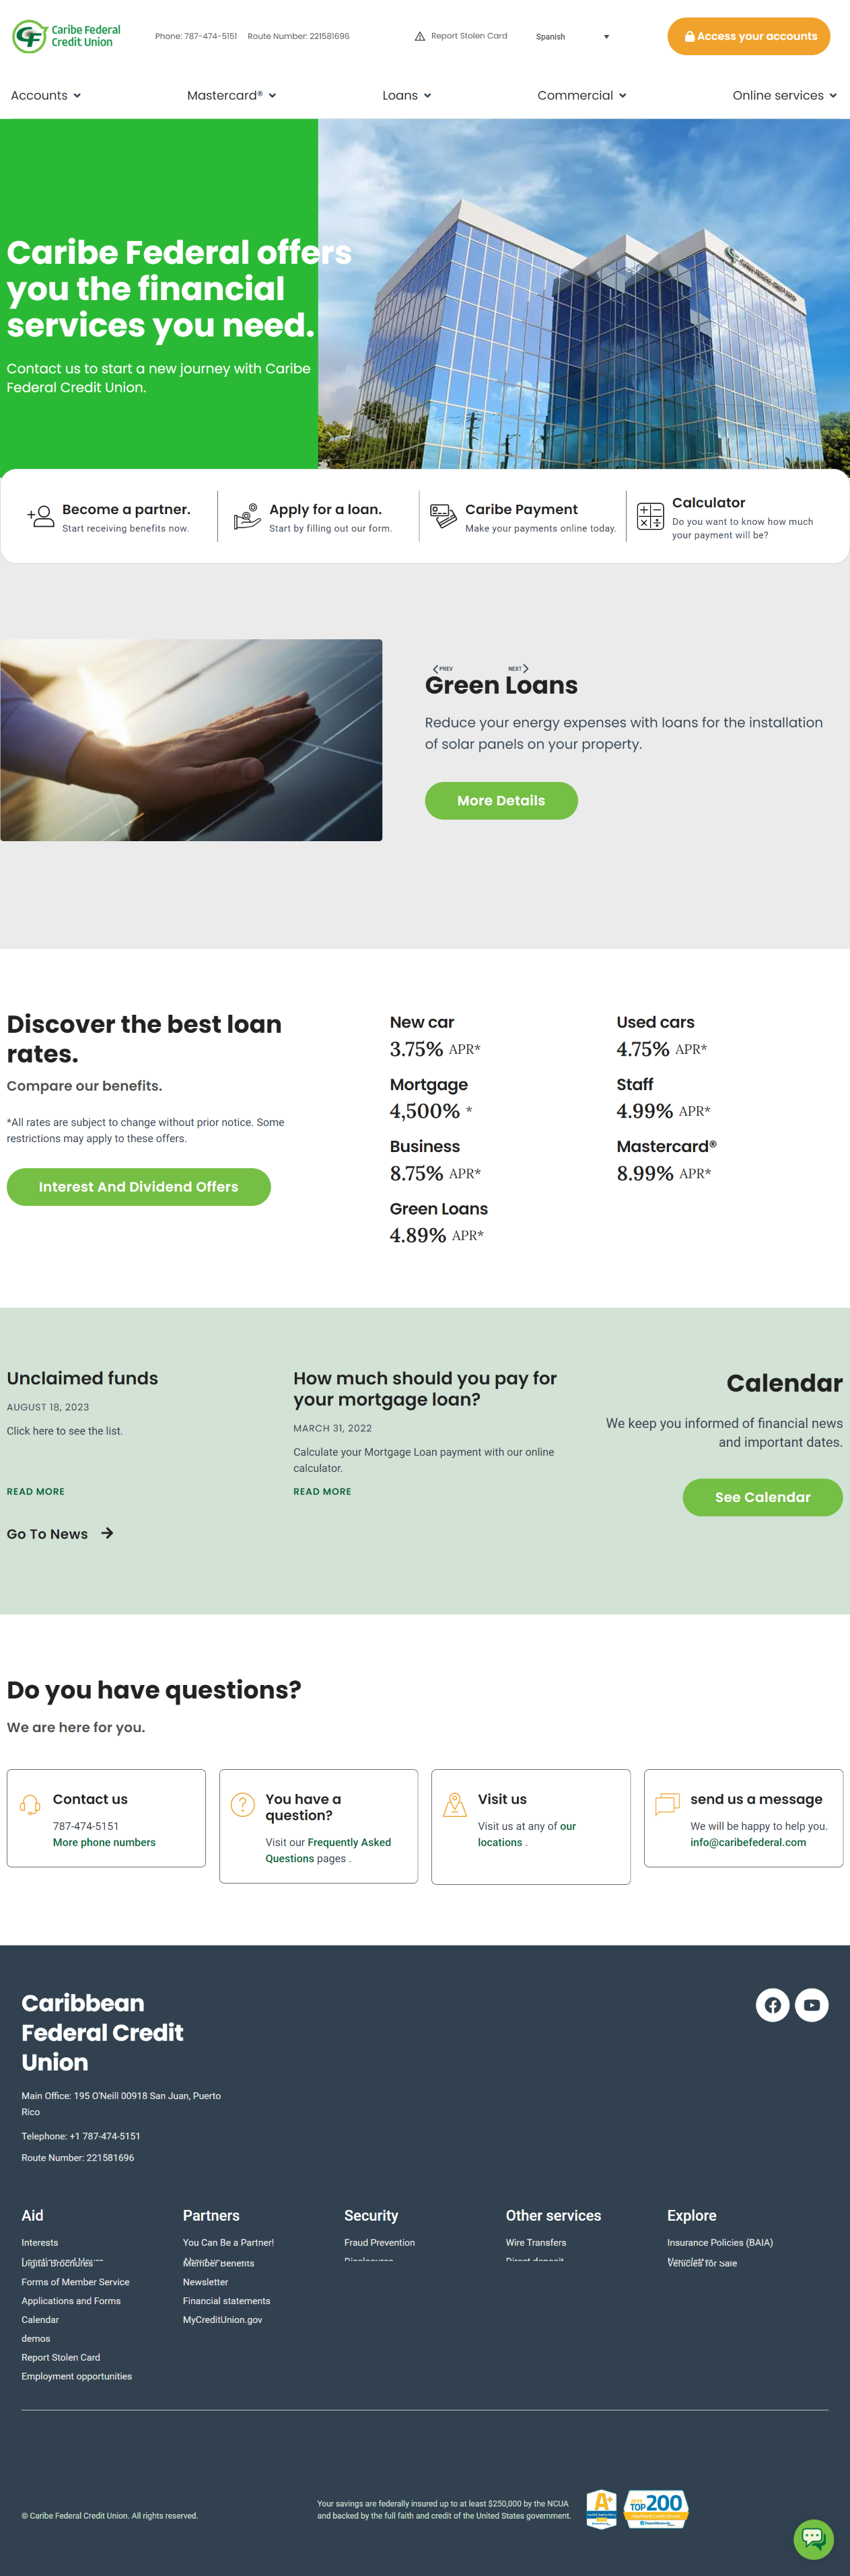Follow the Report Stolen Card link
Screen dimensions: 850x2576
pyautogui.click(x=461, y=36)
